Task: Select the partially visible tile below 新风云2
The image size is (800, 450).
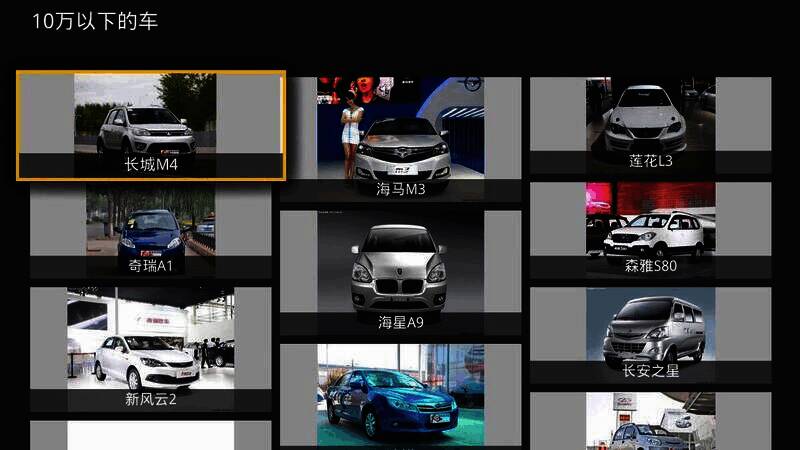Action: 150,436
